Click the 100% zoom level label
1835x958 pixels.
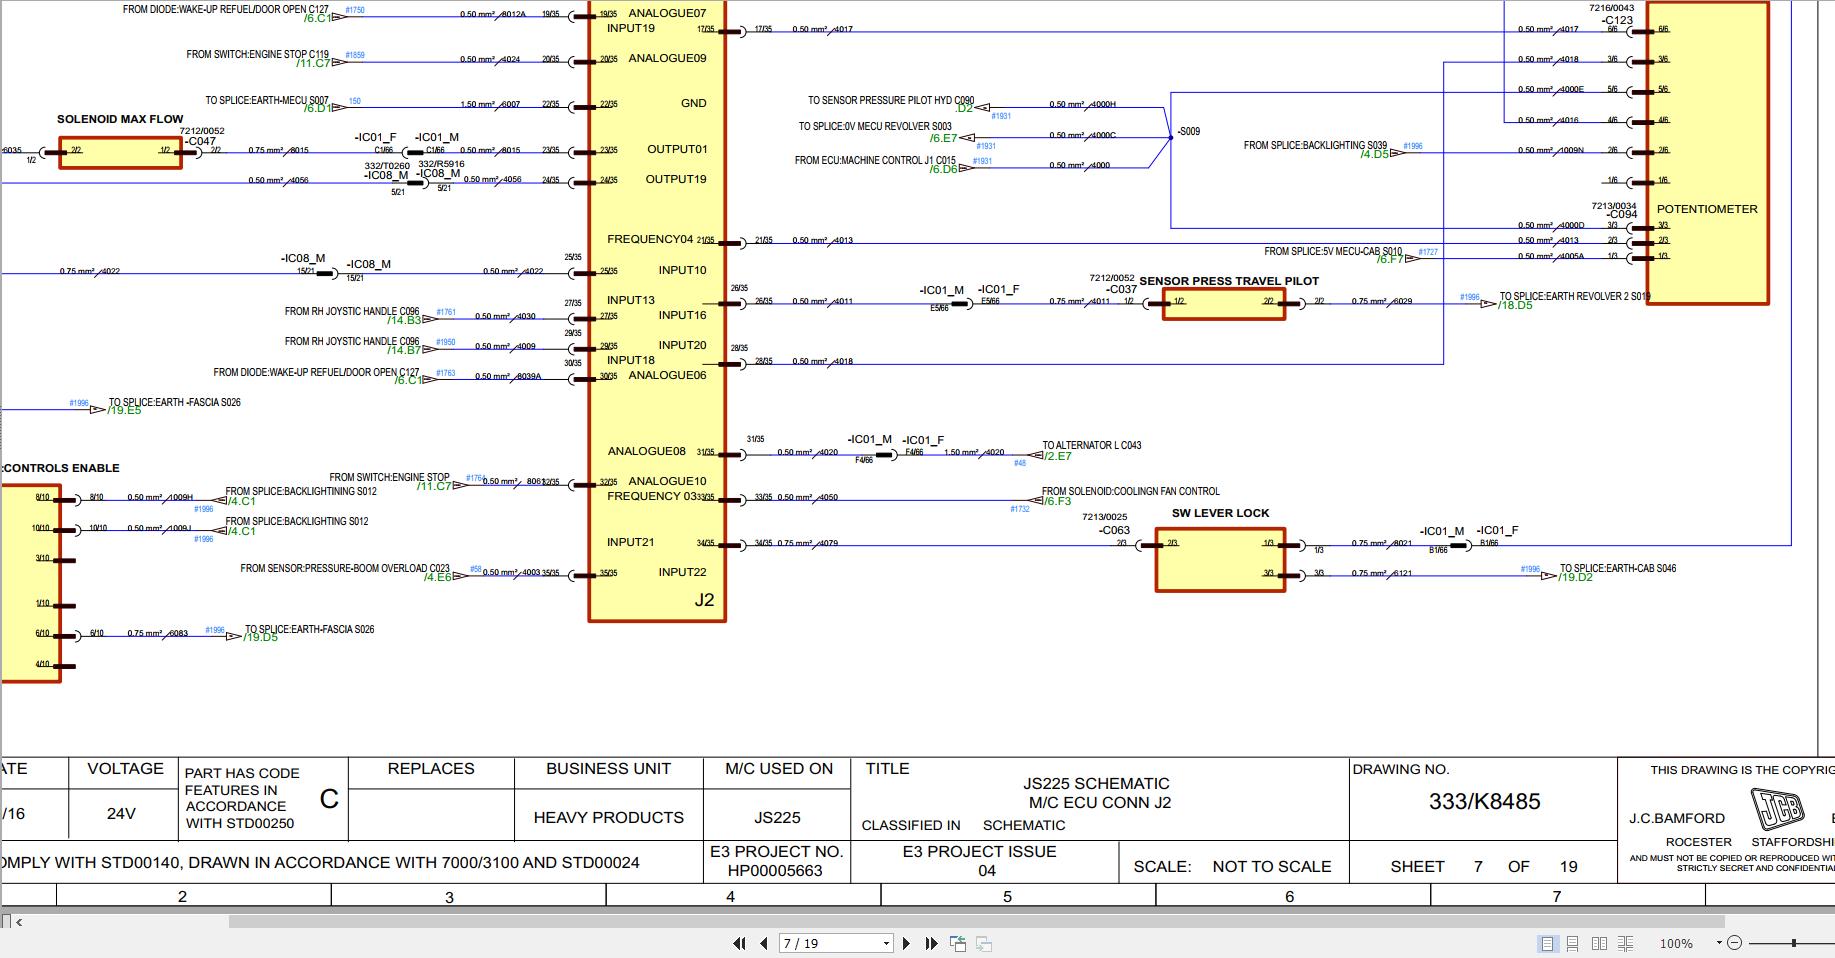click(x=1677, y=943)
